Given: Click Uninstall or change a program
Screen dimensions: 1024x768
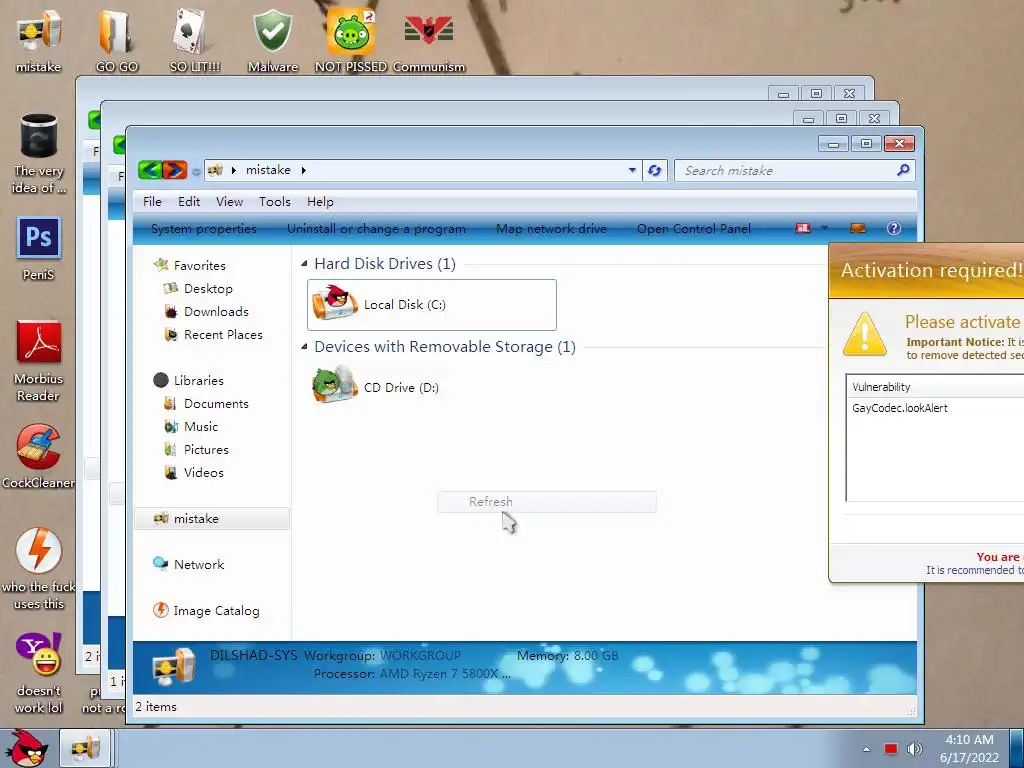Looking at the screenshot, I should 376,229.
